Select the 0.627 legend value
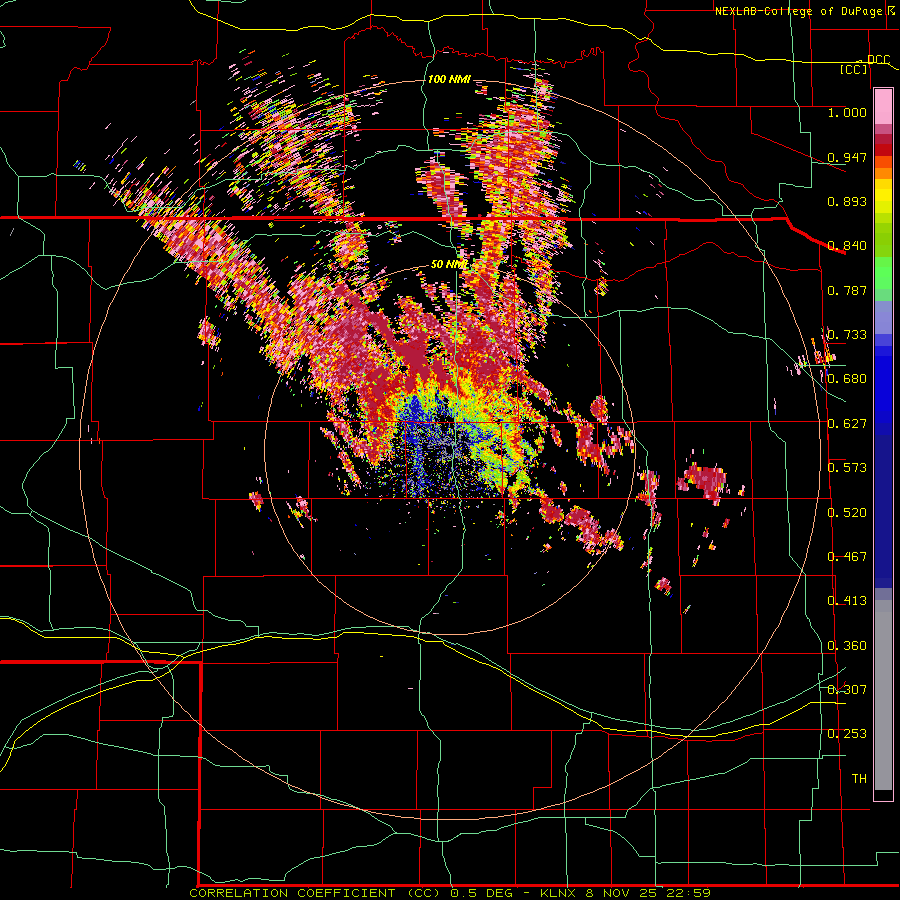The width and height of the screenshot is (900, 900). coord(847,423)
